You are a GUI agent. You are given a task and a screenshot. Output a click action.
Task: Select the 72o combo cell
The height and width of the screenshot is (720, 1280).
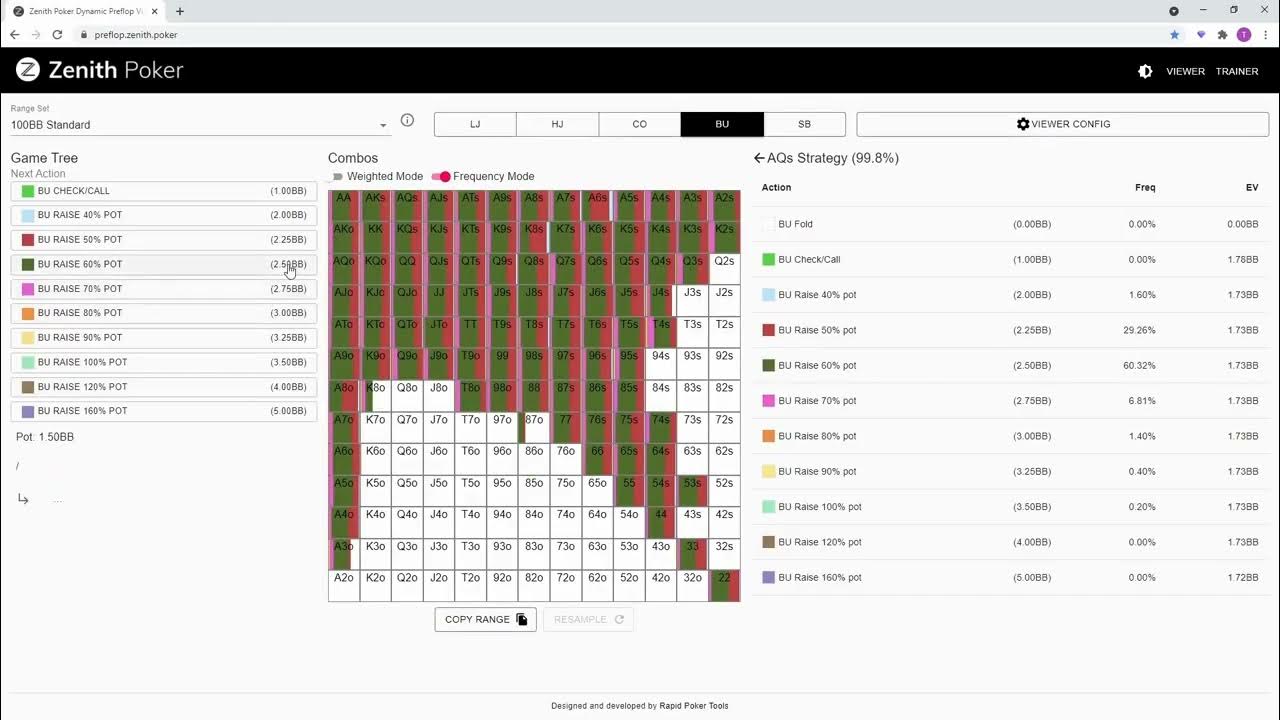coord(566,586)
